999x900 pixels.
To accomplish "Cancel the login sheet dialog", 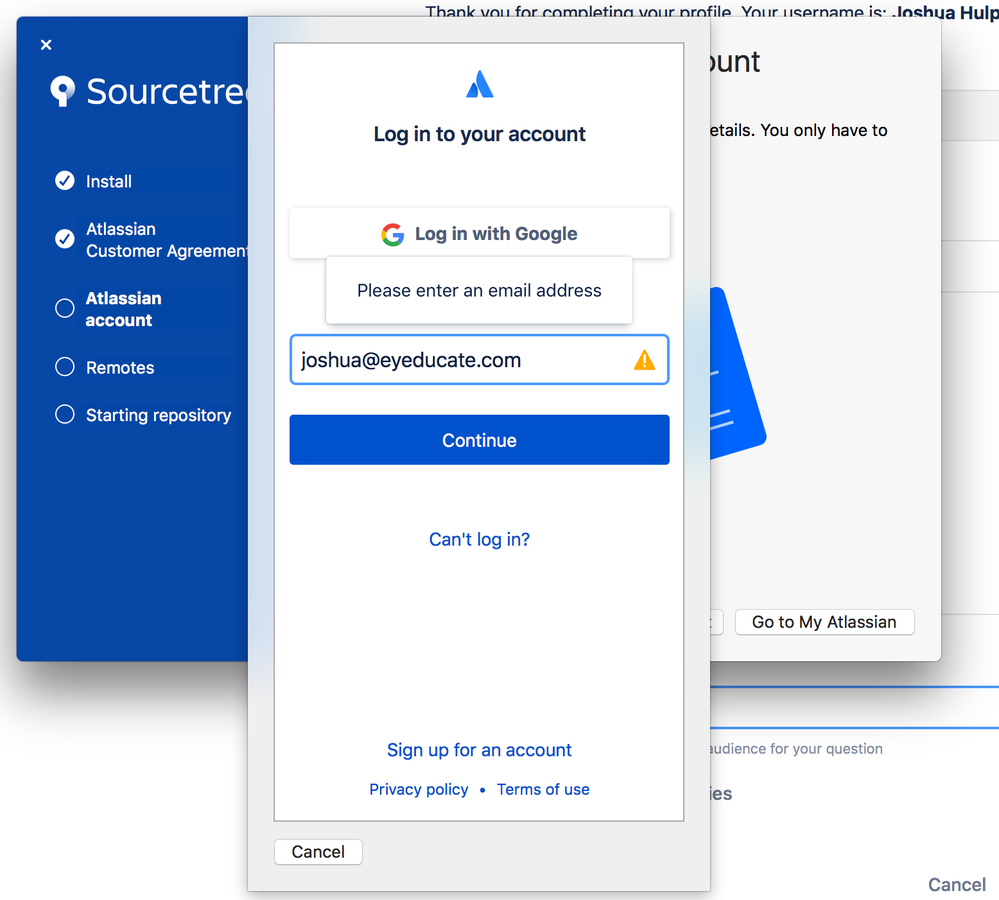I will [318, 852].
